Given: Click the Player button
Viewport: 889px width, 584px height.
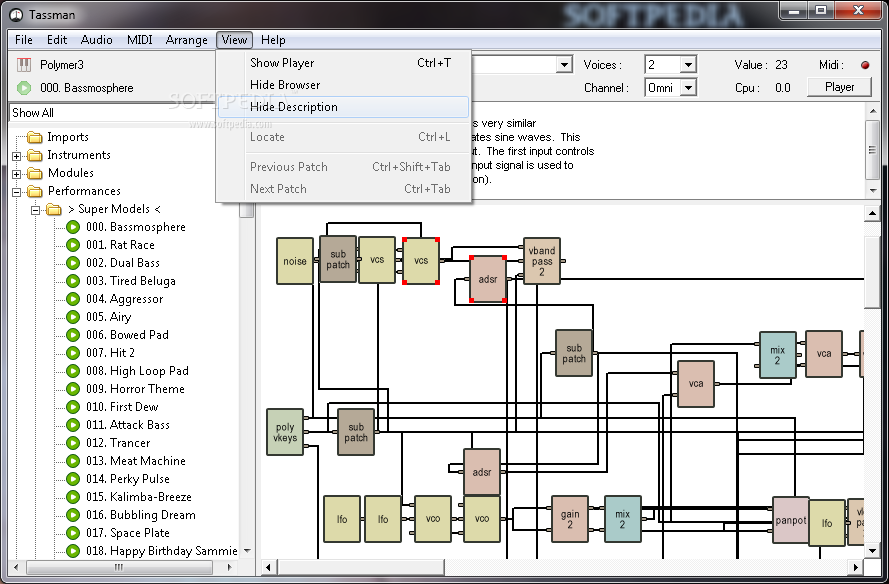Looking at the screenshot, I should [839, 87].
